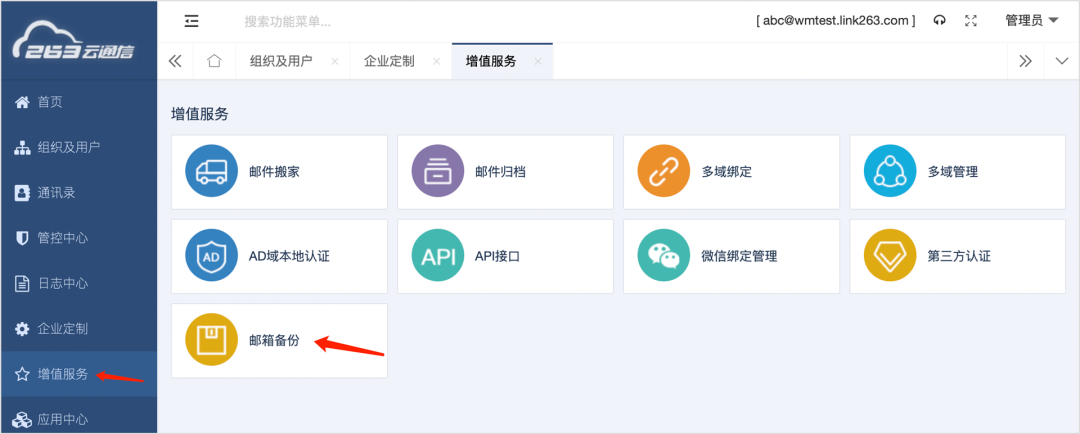
Task: Click the 微信绑定管理 WeChat icon
Action: click(x=663, y=256)
